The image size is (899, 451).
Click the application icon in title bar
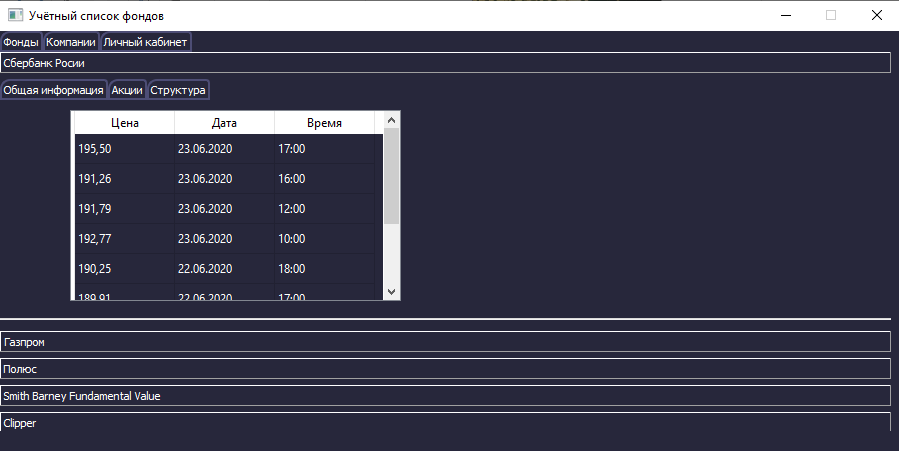tap(15, 15)
